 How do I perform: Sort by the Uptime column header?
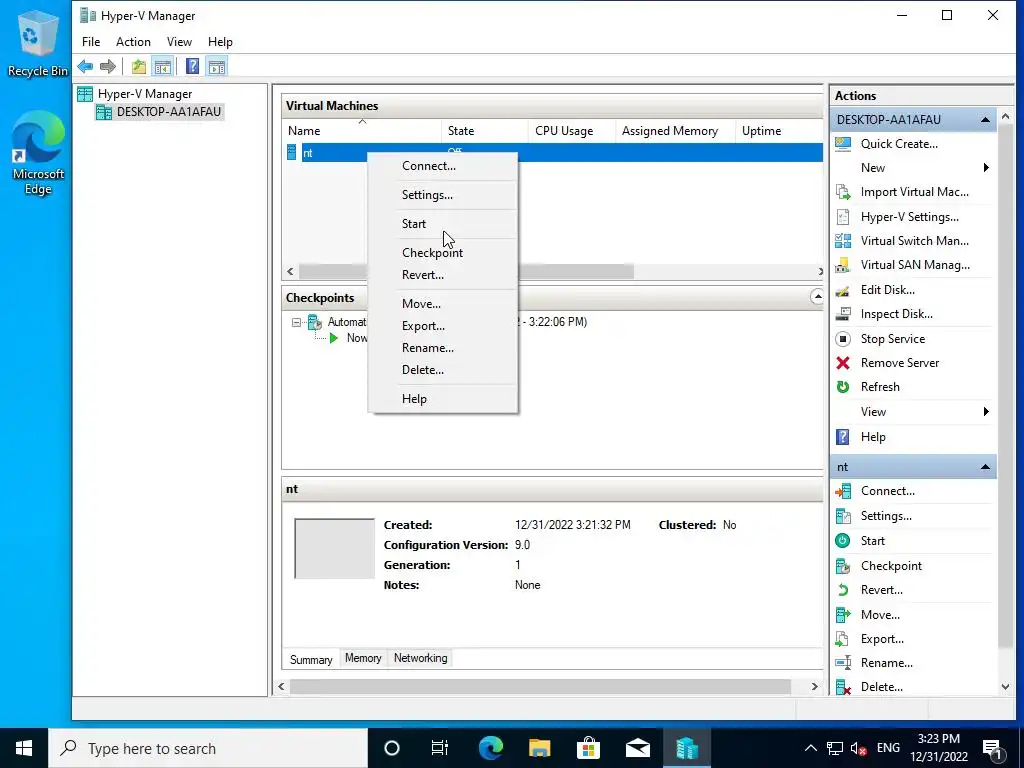pos(780,131)
